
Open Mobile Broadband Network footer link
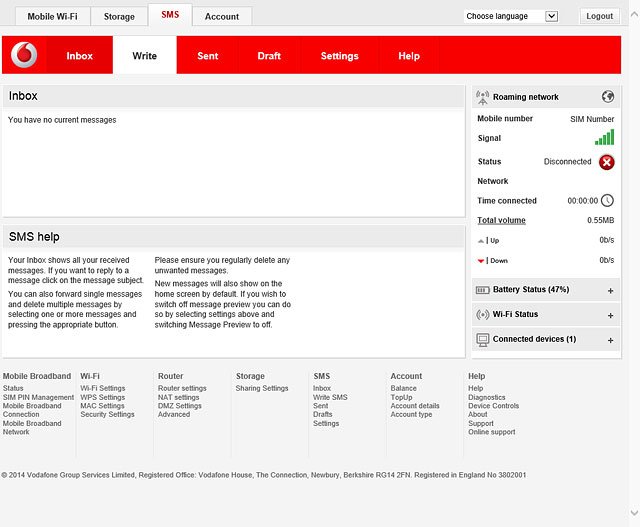pos(32,427)
